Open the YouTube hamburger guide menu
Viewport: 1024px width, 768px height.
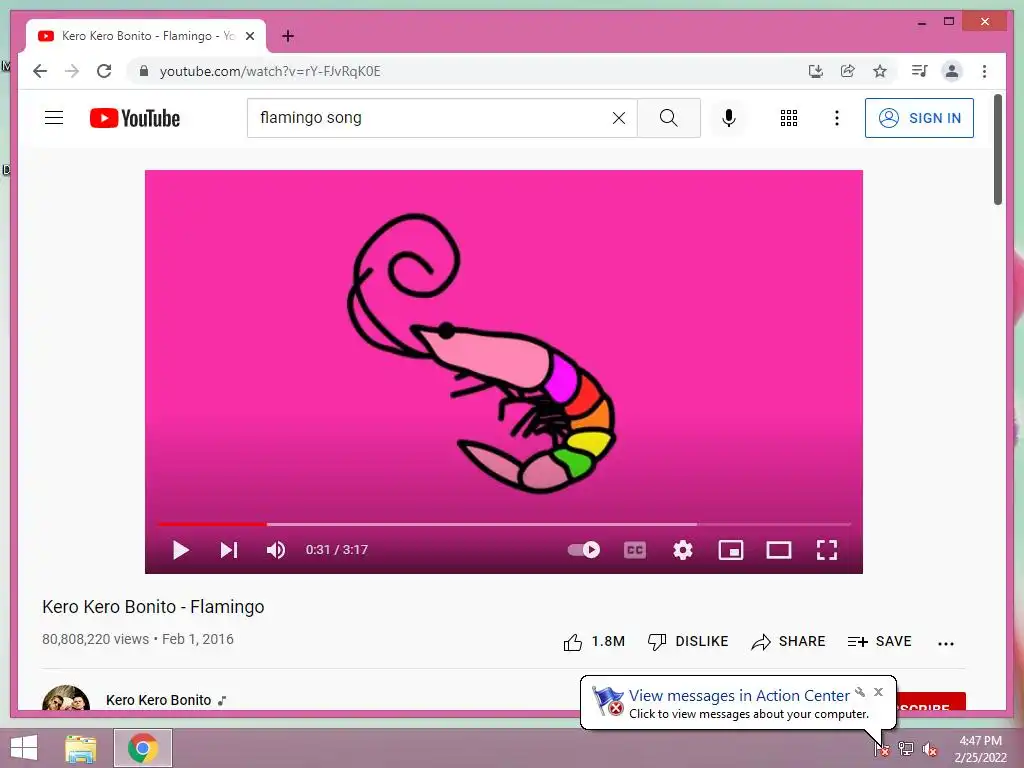click(x=54, y=118)
